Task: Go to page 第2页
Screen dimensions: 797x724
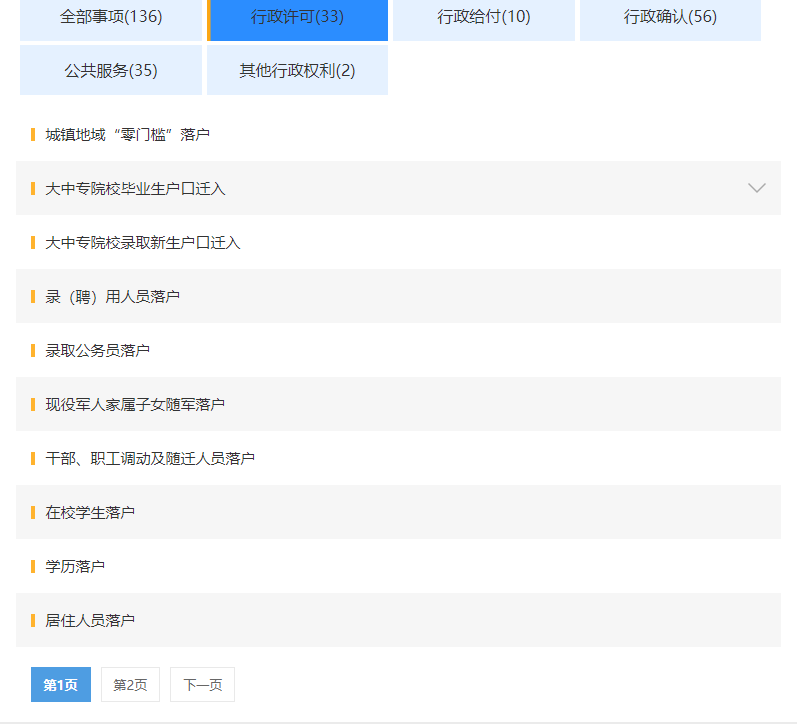Action: 130,684
